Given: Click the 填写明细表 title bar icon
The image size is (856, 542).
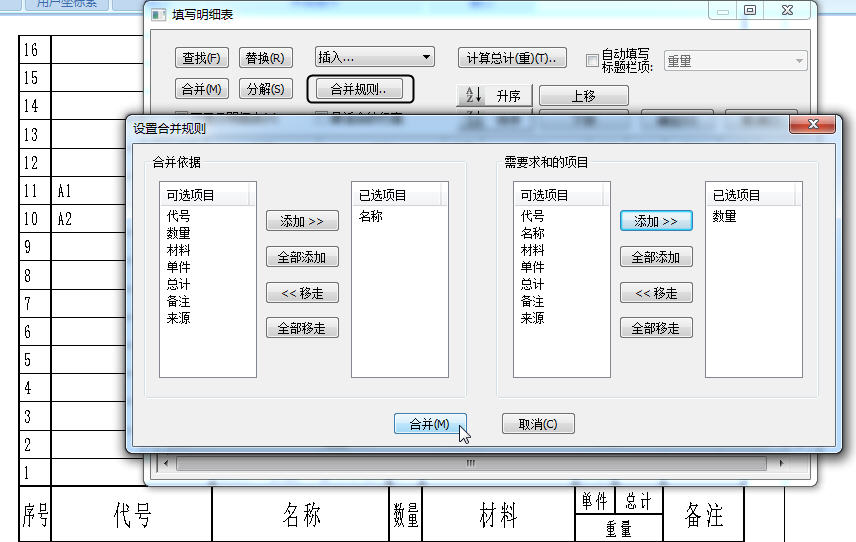Looking at the screenshot, I should pyautogui.click(x=158, y=15).
